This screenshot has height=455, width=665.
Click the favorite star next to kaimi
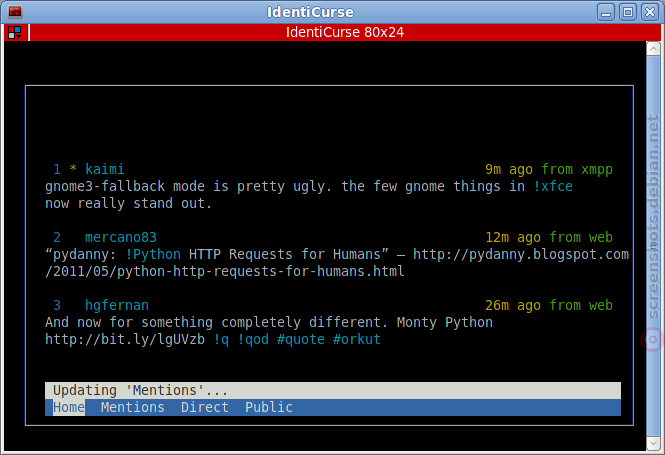(73, 168)
